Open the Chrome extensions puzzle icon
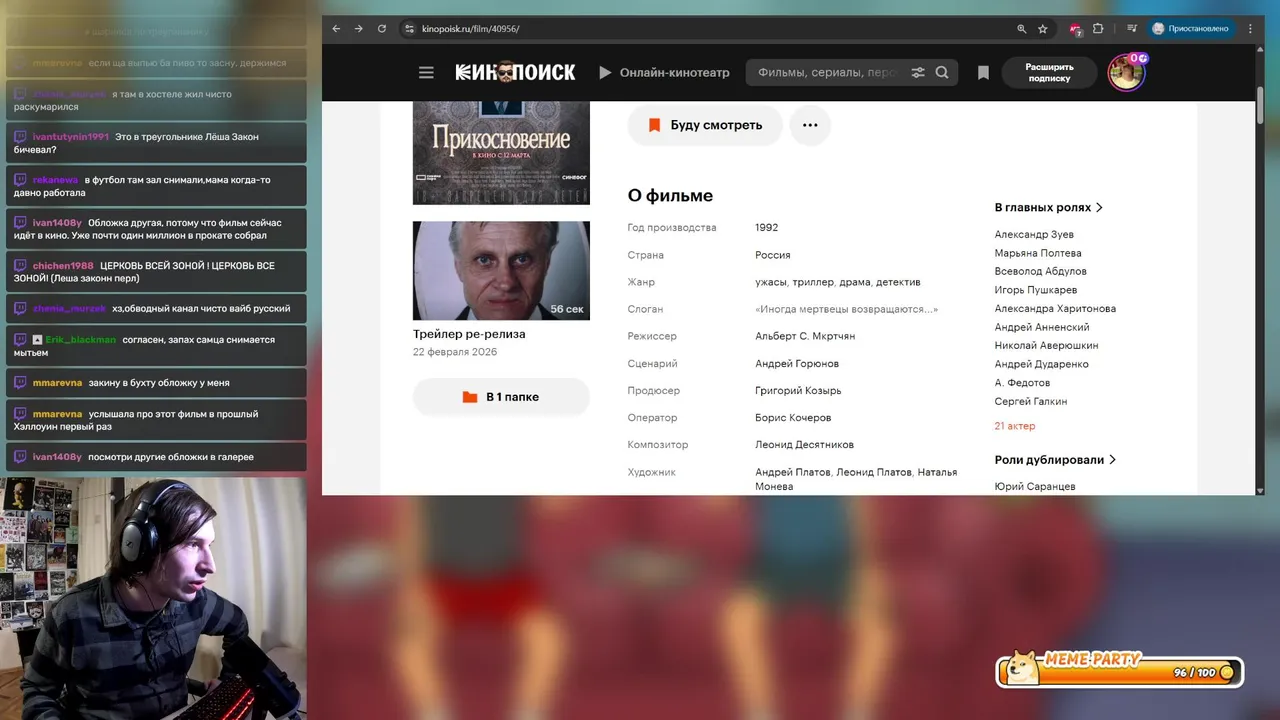Screen dimensions: 1280x720 pos(1098,29)
